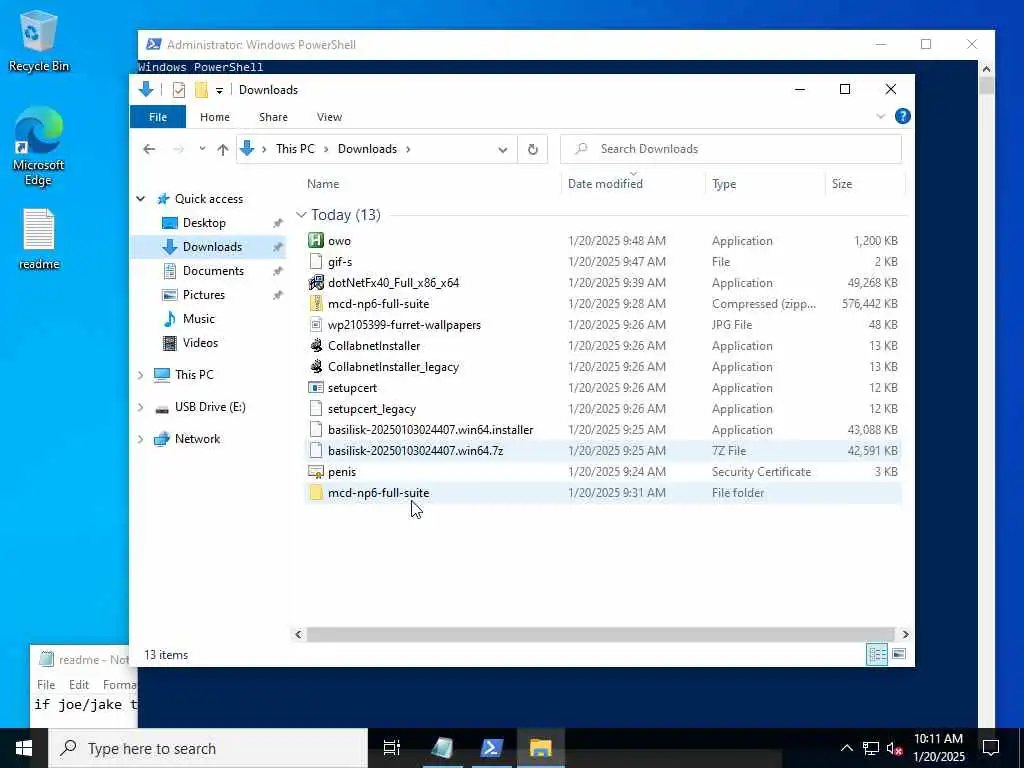This screenshot has width=1024, height=768.
Task: Select dotNetFx40_Full_x86_x64 installer icon
Action: coord(316,283)
